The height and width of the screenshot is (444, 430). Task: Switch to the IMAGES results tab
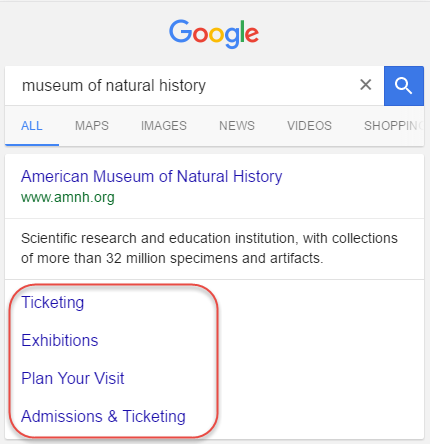pyautogui.click(x=164, y=126)
